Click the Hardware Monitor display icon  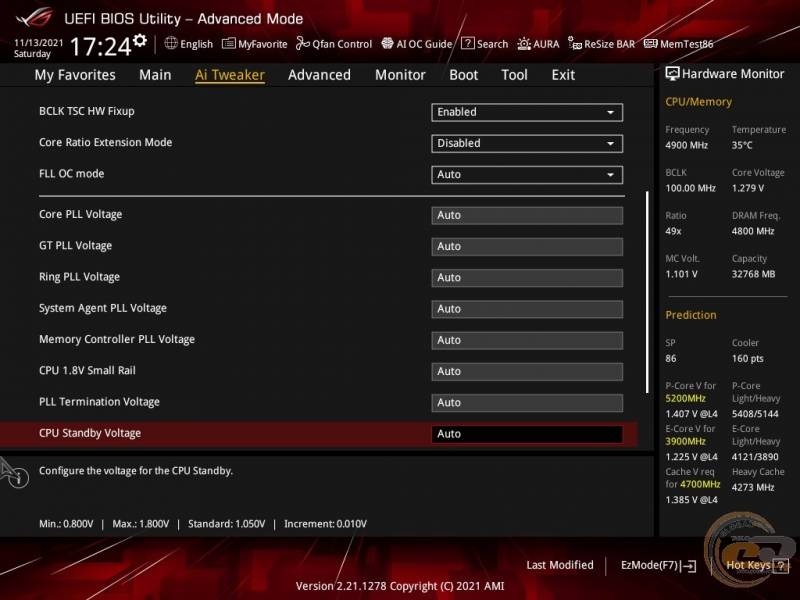[x=672, y=74]
